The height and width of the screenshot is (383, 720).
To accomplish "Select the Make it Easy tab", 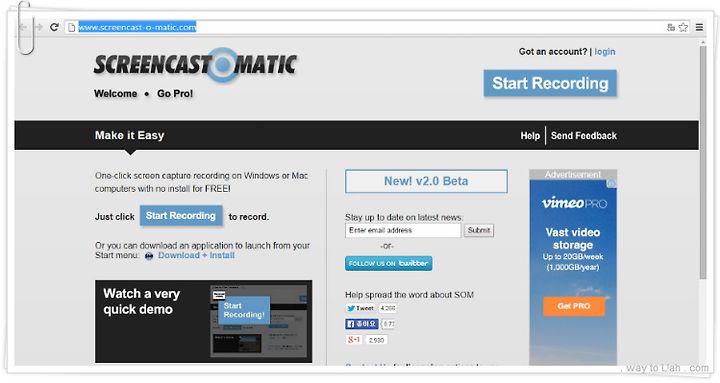I will coord(129,135).
